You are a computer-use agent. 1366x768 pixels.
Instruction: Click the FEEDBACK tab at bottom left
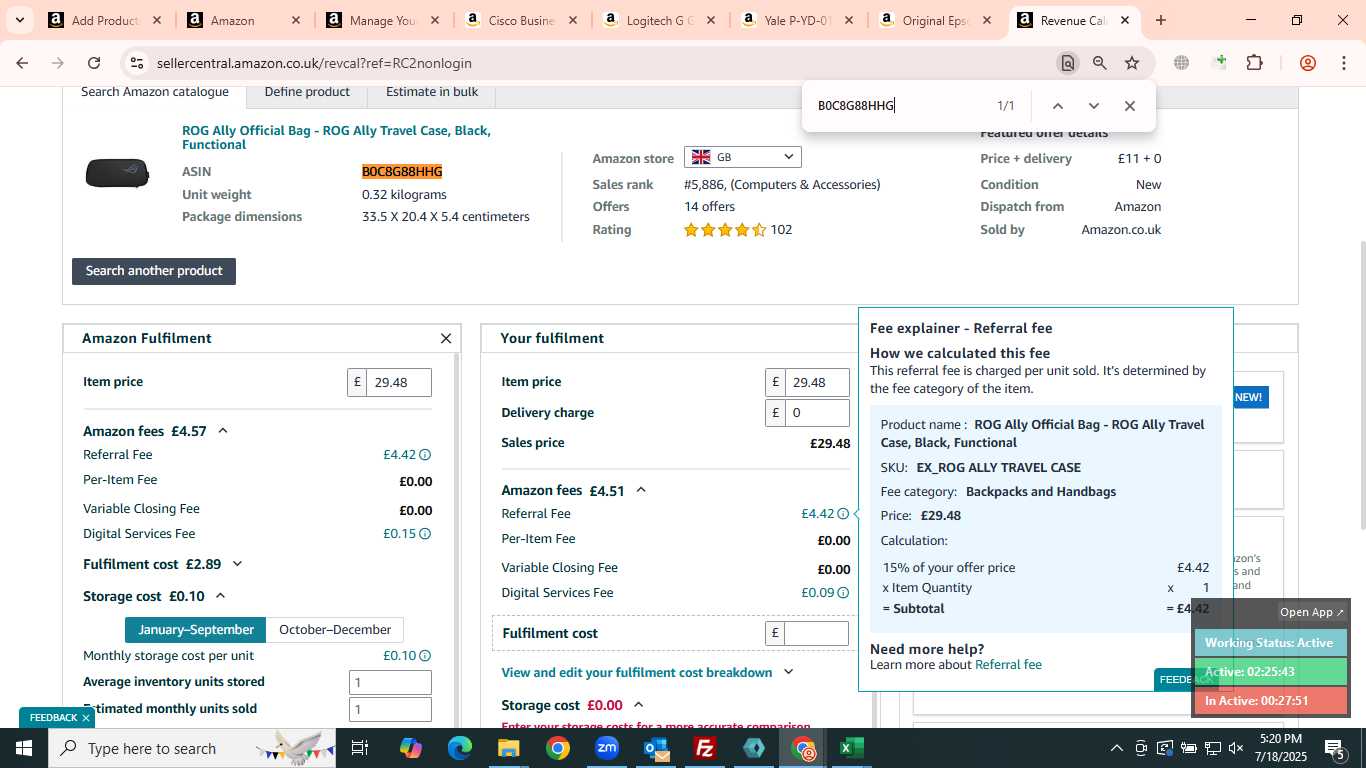click(52, 718)
